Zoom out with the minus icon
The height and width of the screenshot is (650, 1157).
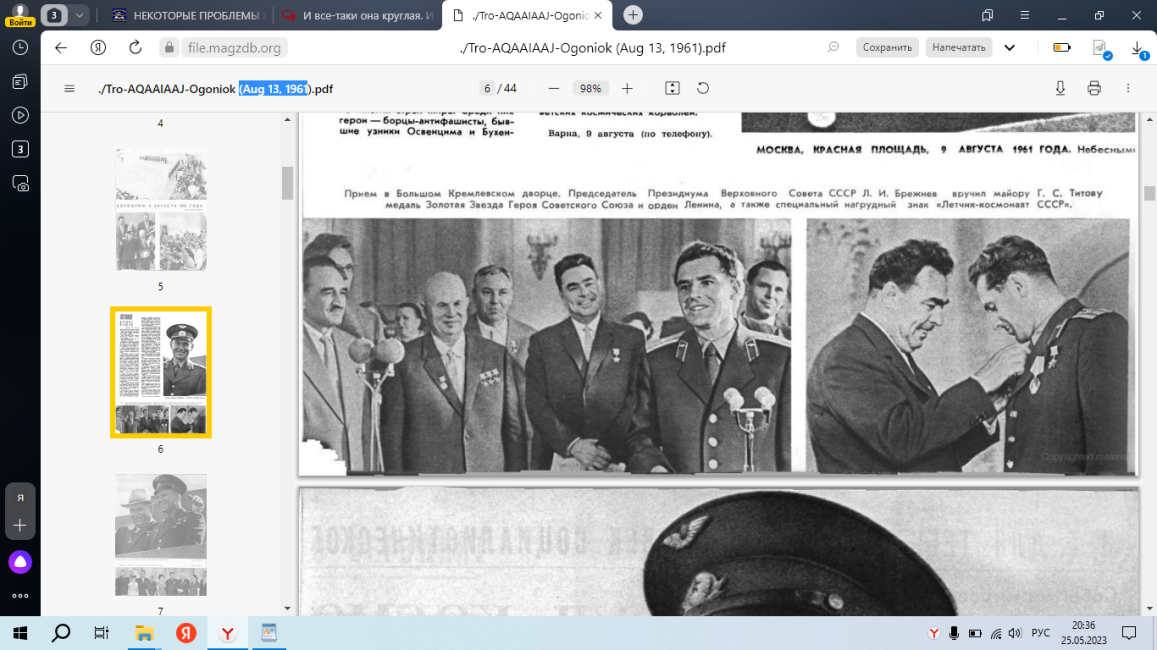(554, 88)
